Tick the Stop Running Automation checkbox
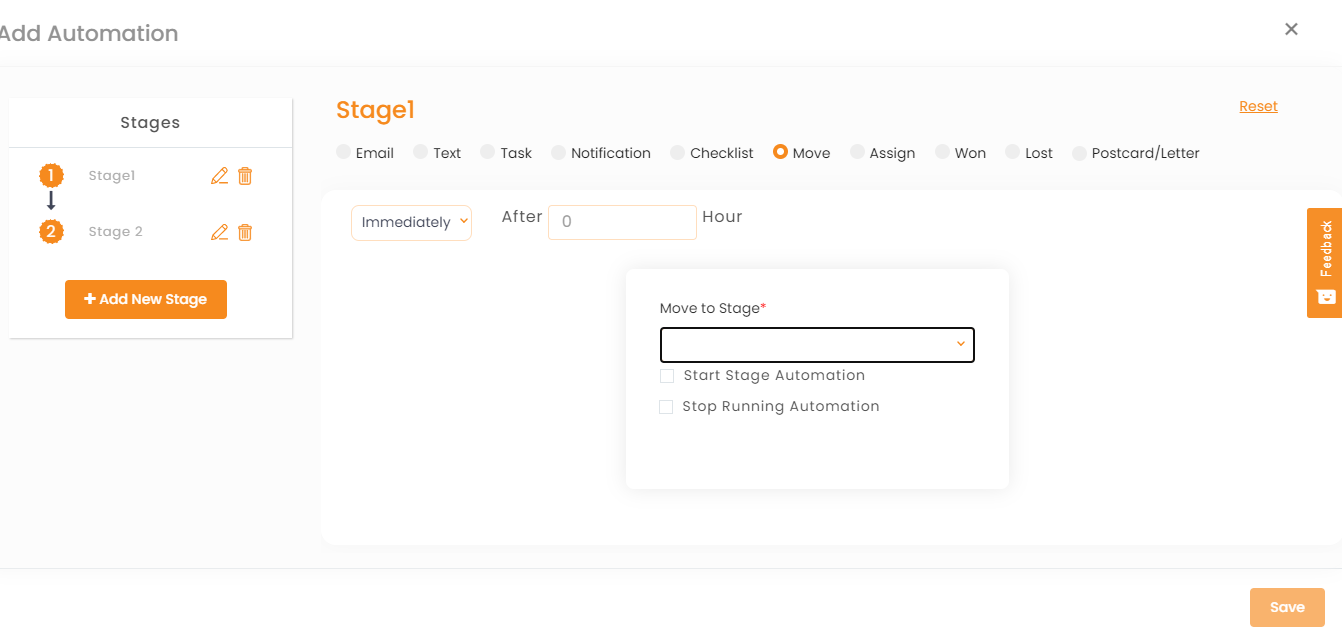Screen dimensions: 1342x632 click(666, 407)
